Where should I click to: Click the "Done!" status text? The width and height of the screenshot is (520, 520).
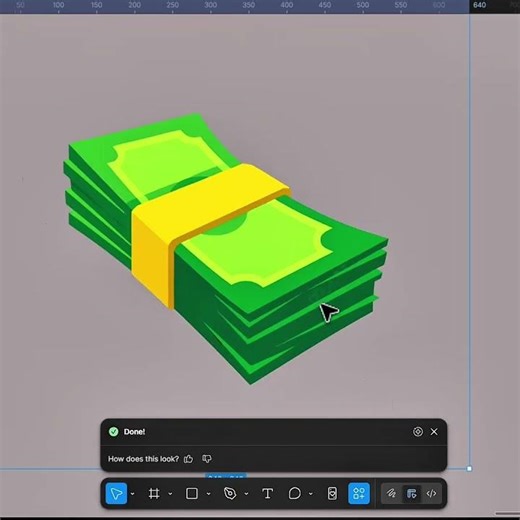click(x=134, y=432)
